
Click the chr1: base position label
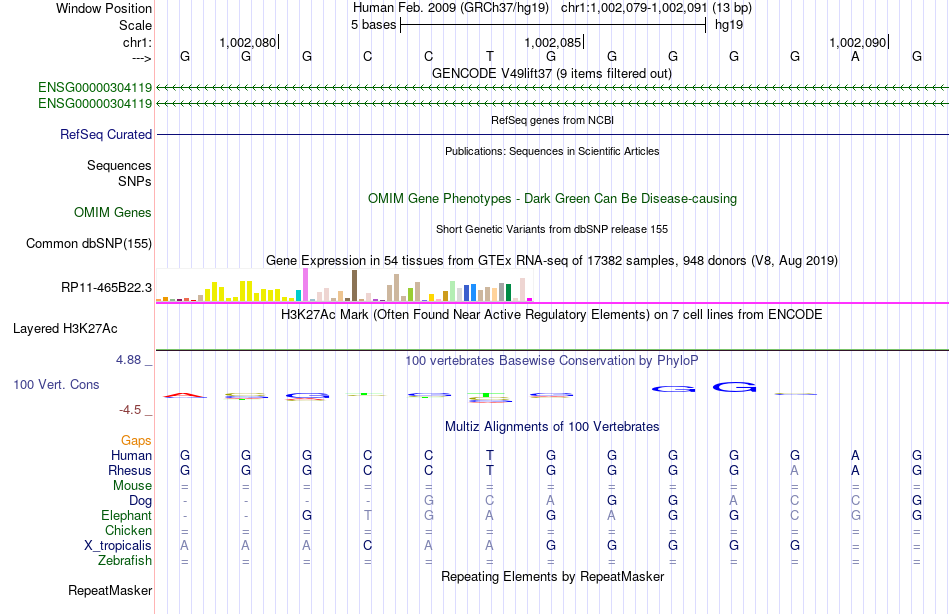point(137,42)
